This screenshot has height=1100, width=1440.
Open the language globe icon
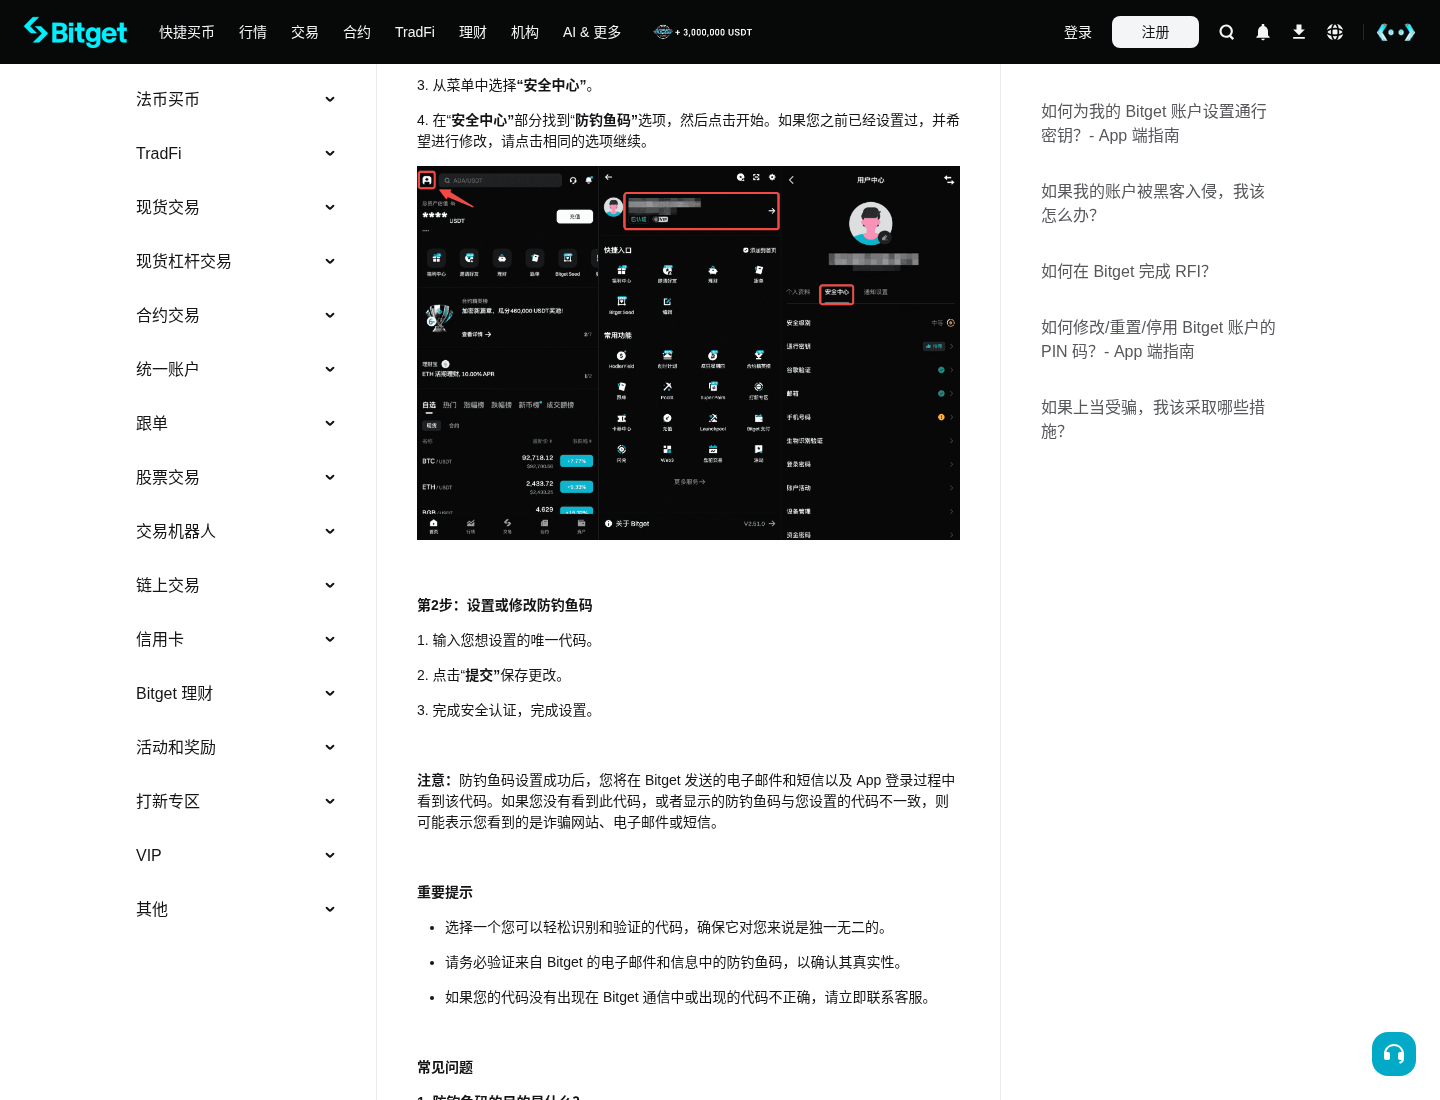[x=1335, y=32]
